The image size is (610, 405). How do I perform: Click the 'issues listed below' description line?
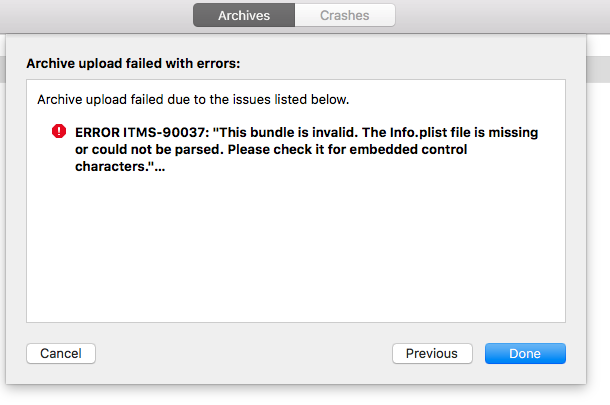(193, 100)
